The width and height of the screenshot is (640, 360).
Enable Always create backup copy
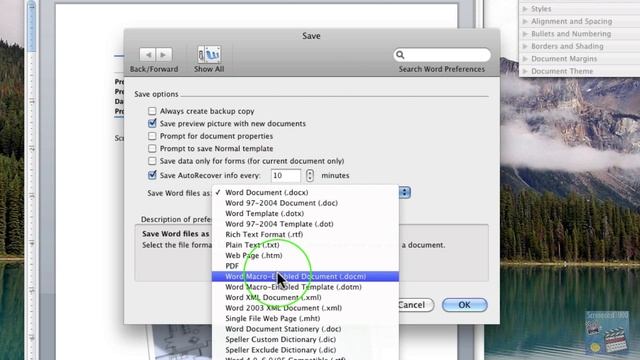pos(152,111)
